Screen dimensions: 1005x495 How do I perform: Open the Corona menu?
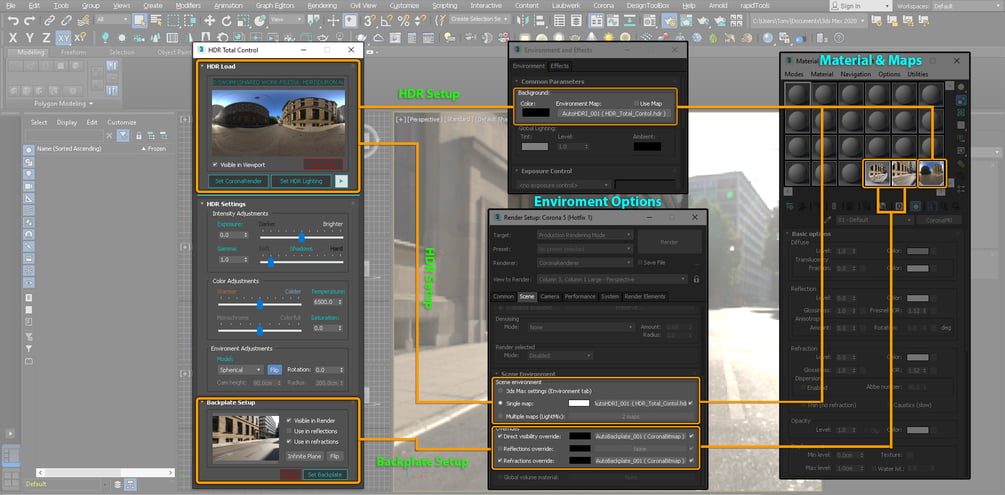pos(603,5)
